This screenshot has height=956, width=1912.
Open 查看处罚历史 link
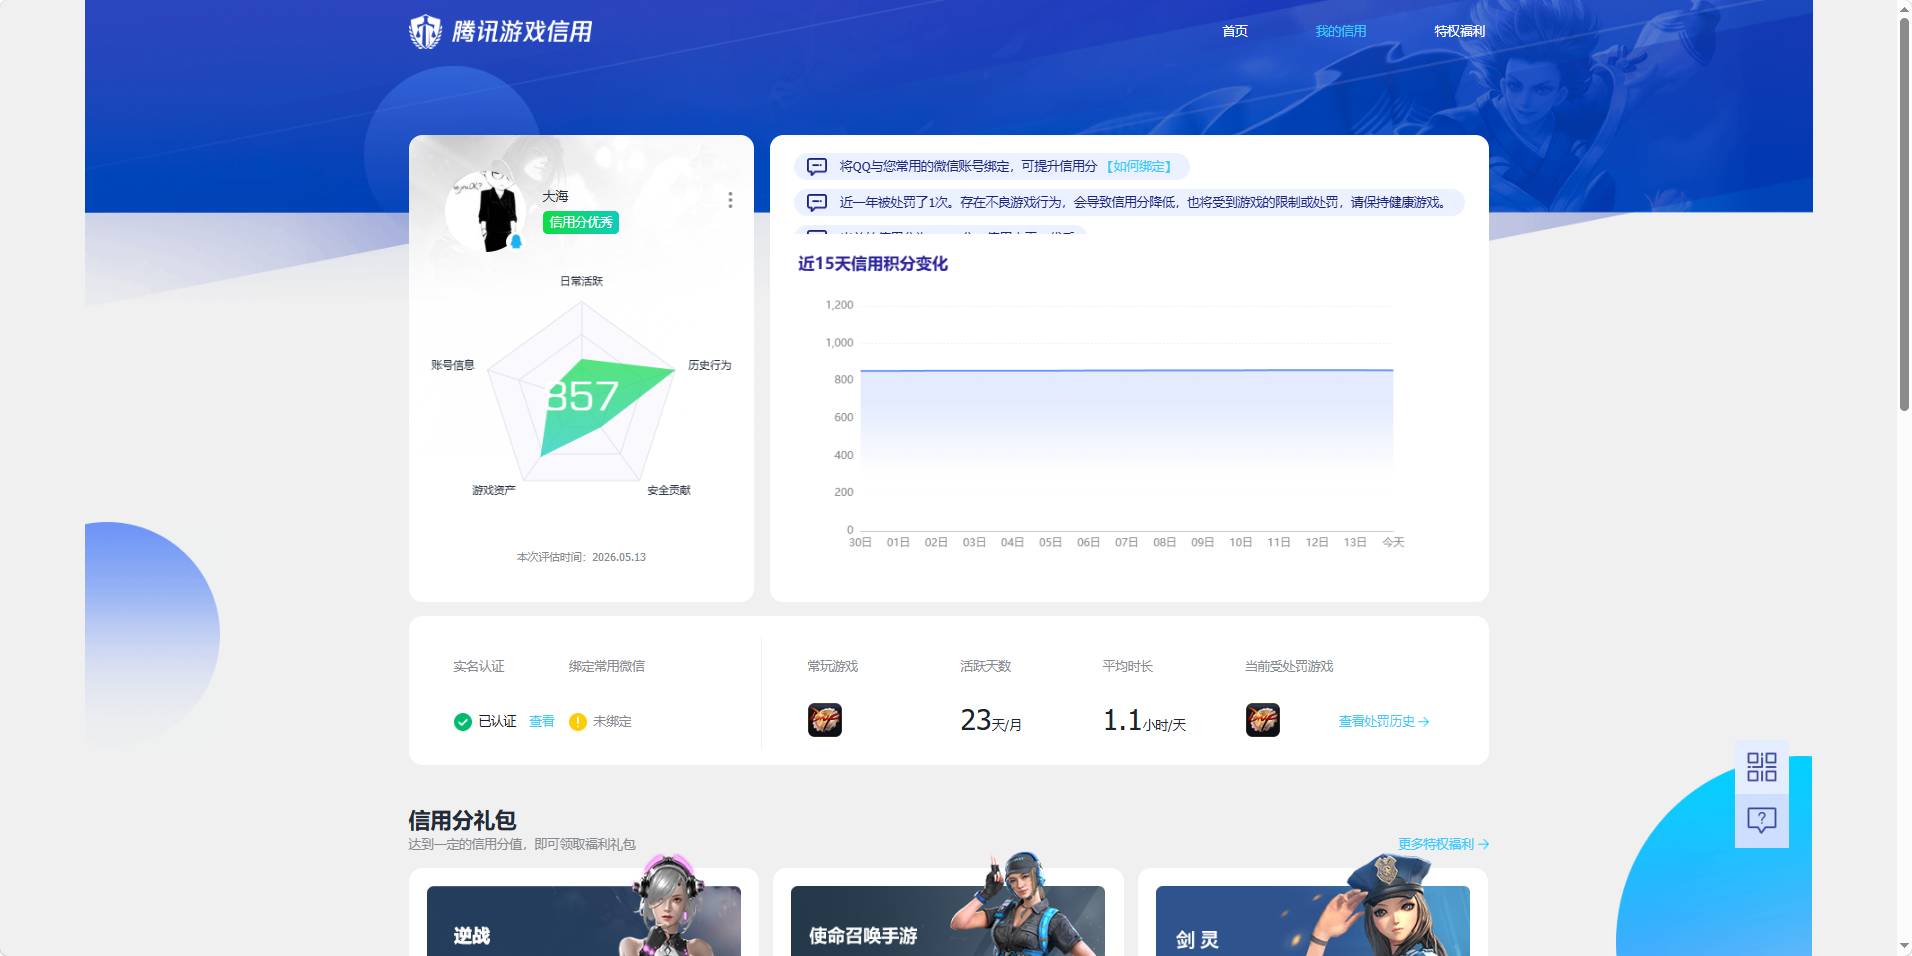pyautogui.click(x=1384, y=721)
